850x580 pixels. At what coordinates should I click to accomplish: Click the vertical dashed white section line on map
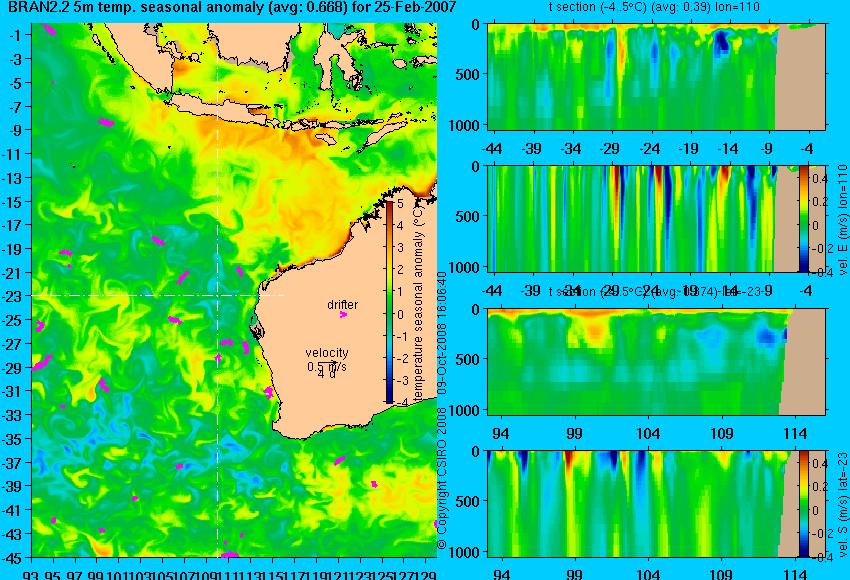pos(217,290)
